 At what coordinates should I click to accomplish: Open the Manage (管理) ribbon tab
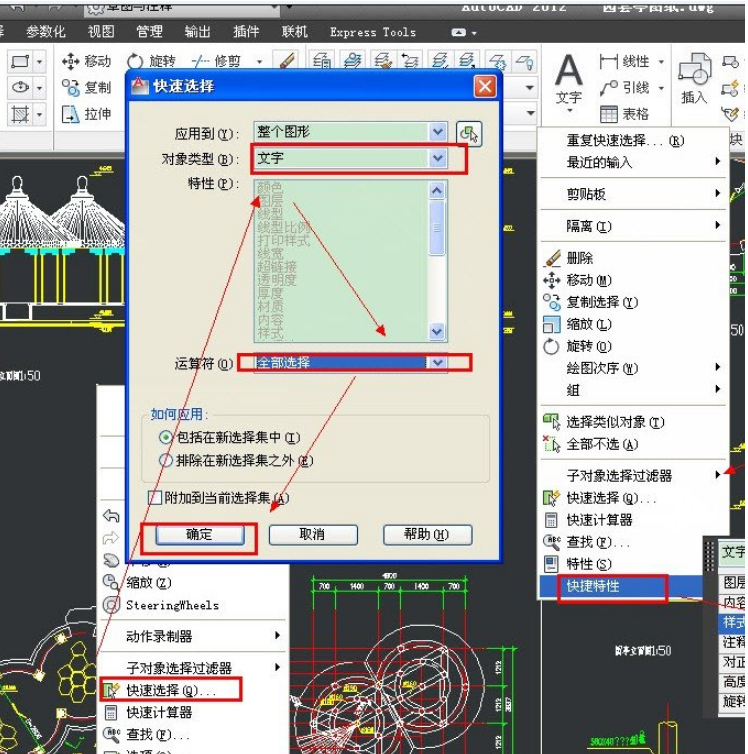click(149, 32)
